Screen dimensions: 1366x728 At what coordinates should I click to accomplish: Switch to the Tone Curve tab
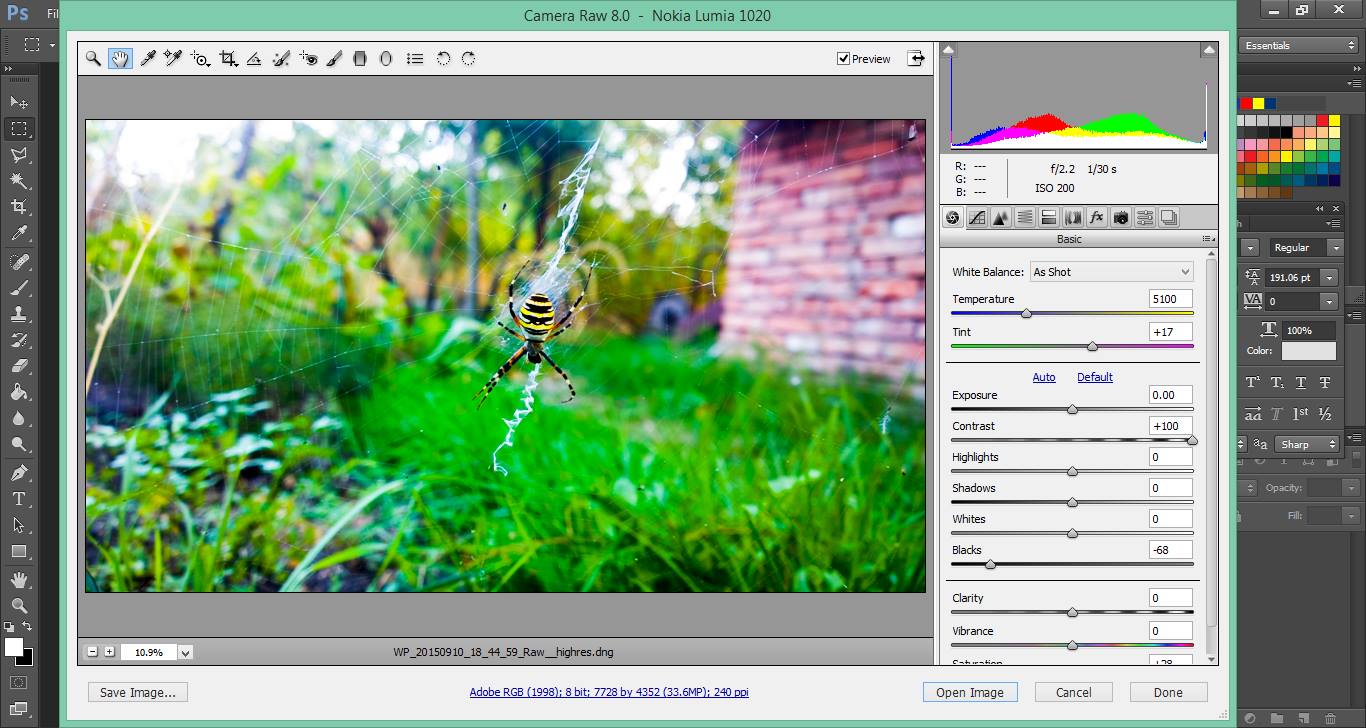point(977,217)
